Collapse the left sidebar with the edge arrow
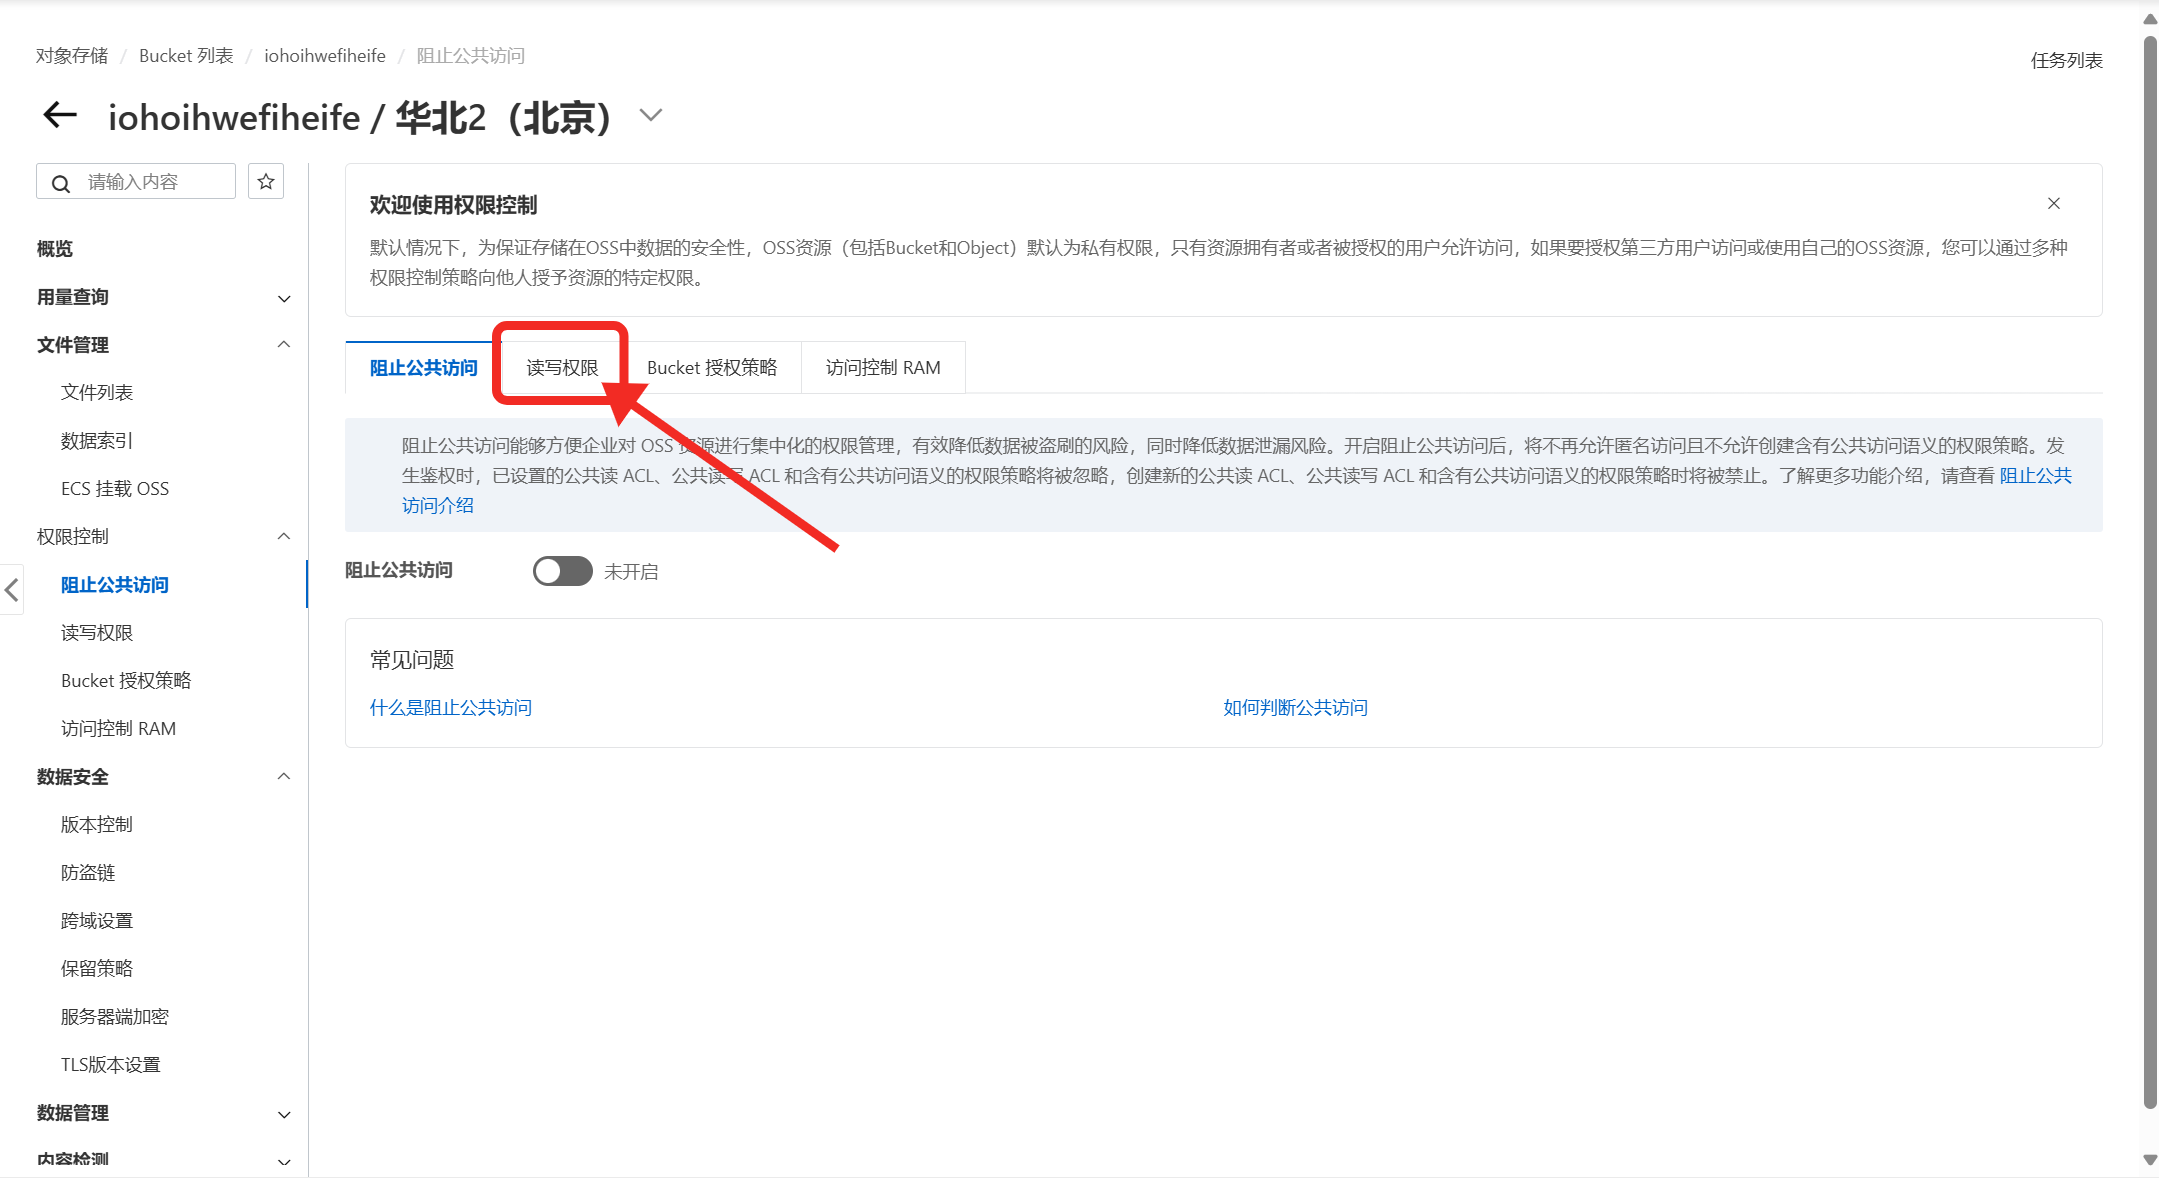Image resolution: width=2159 pixels, height=1178 pixels. (x=12, y=590)
